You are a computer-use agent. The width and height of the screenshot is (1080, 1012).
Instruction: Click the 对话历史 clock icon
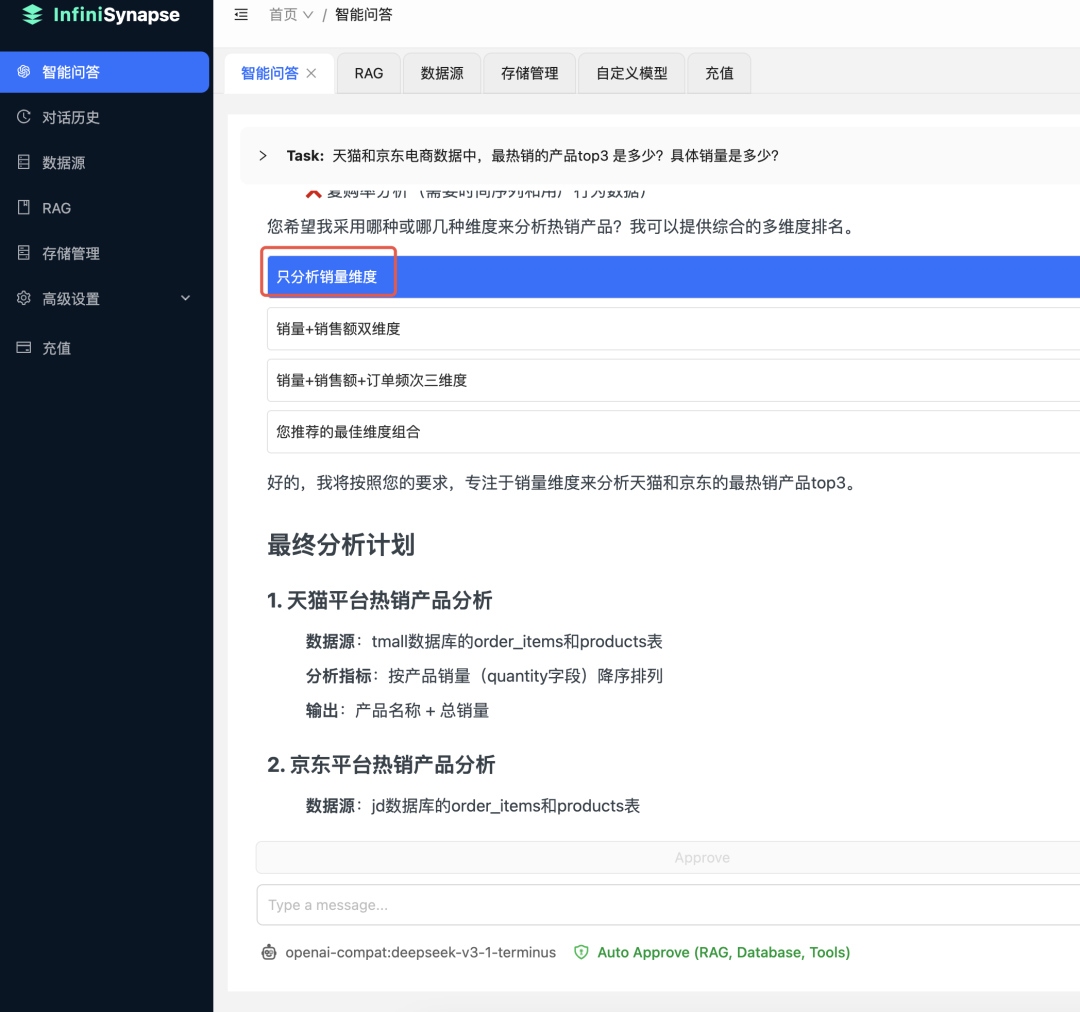coord(23,116)
